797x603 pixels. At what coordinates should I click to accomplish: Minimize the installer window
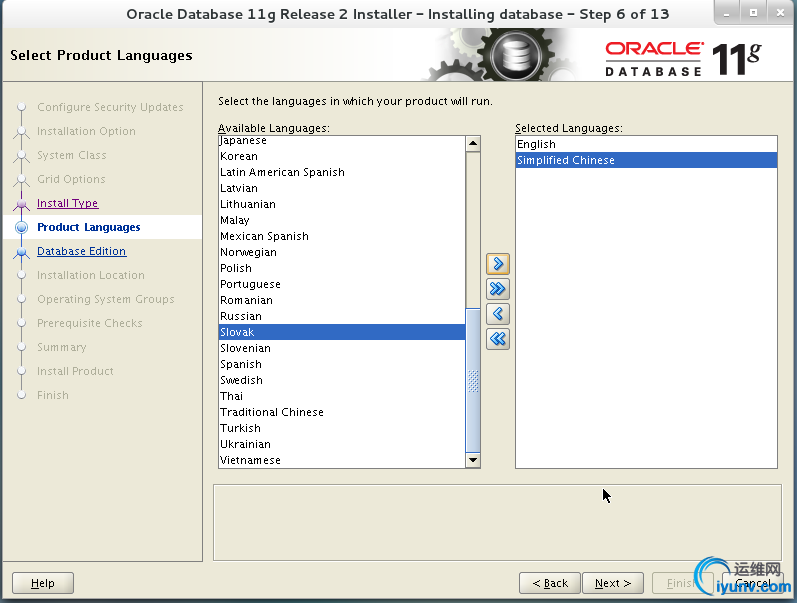(727, 13)
